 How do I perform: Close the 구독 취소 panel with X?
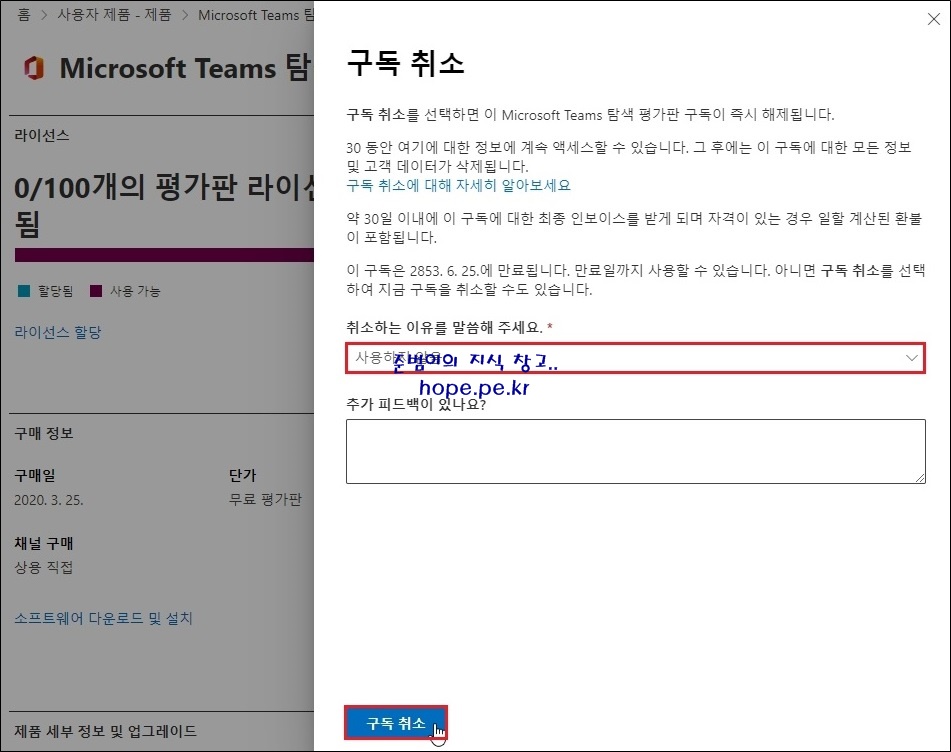pos(933,19)
